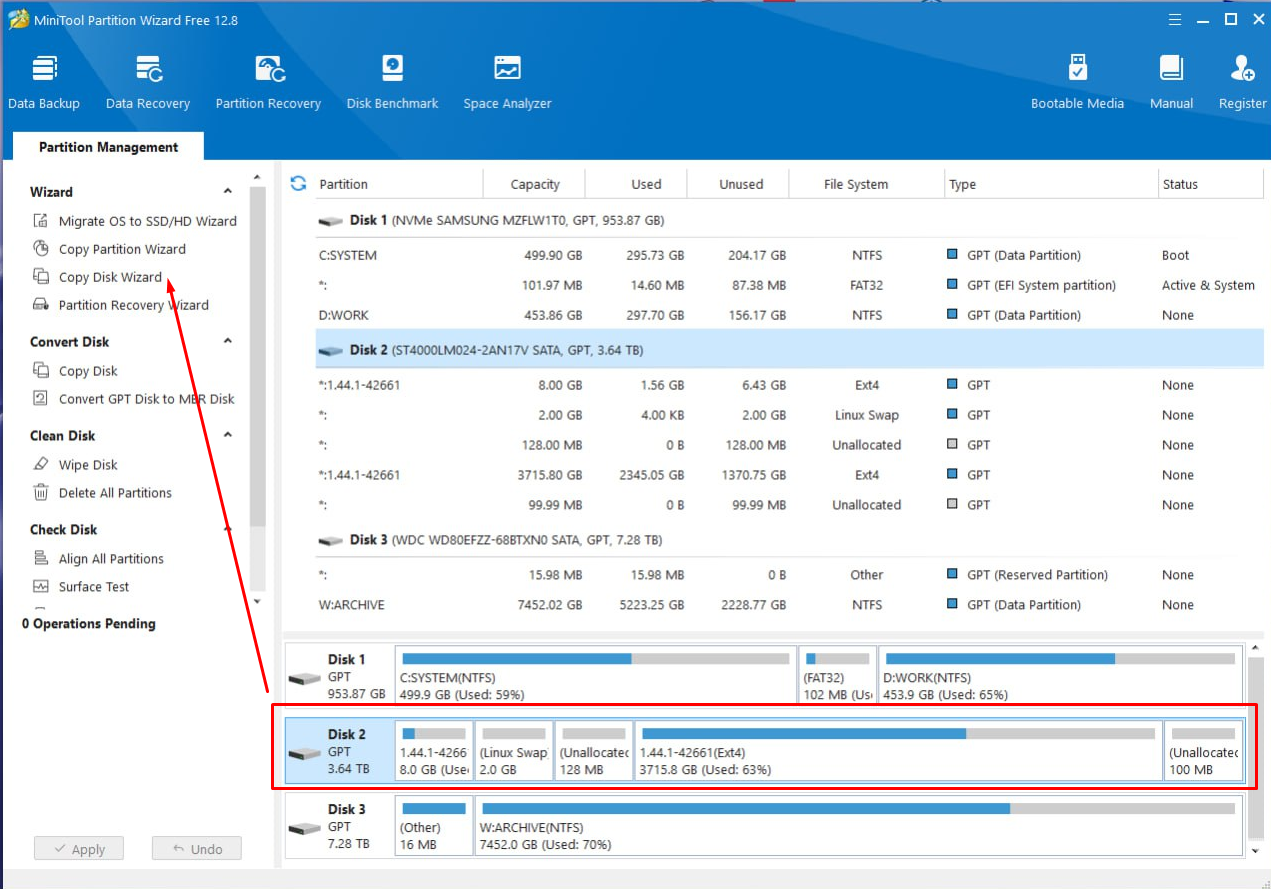Select the Disk 1 NVMe SAMSUNG header row

point(788,220)
